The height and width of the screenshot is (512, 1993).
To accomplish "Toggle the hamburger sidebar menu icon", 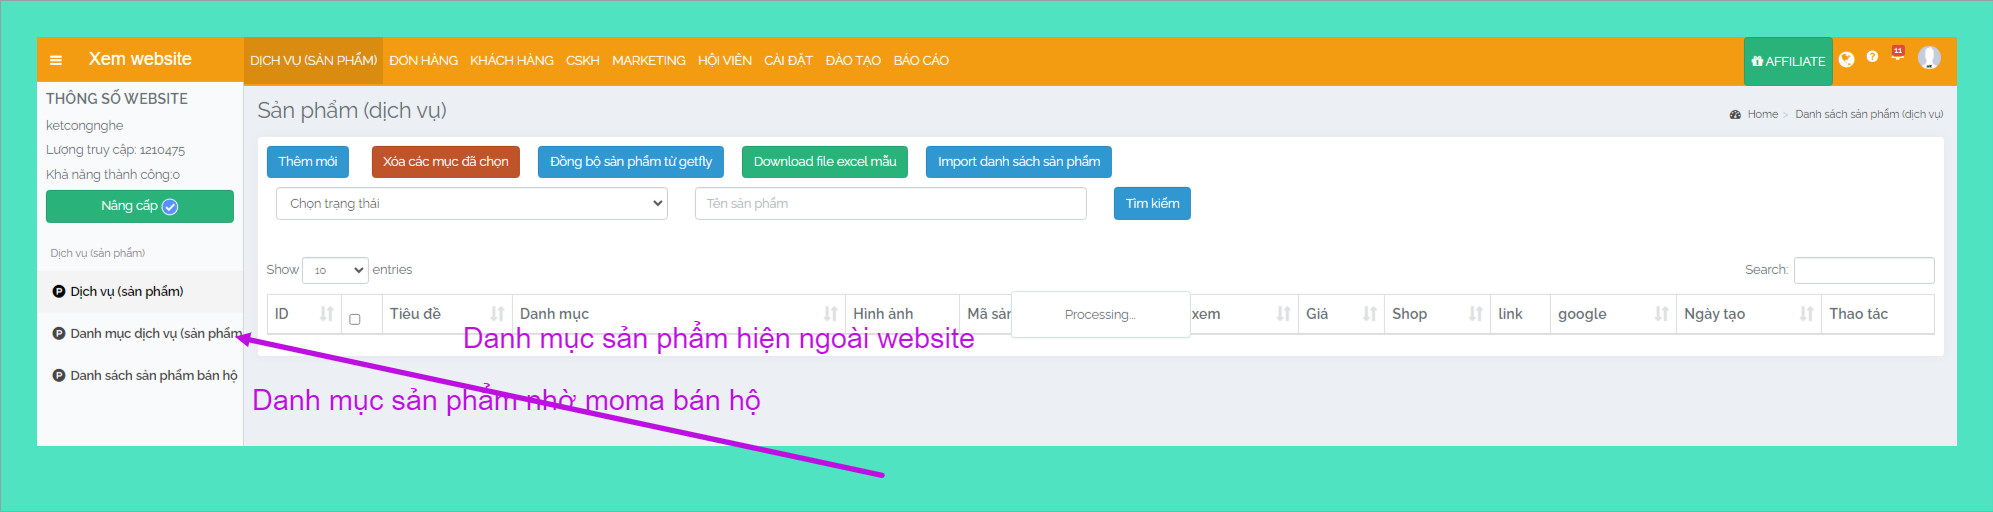I will pyautogui.click(x=56, y=60).
